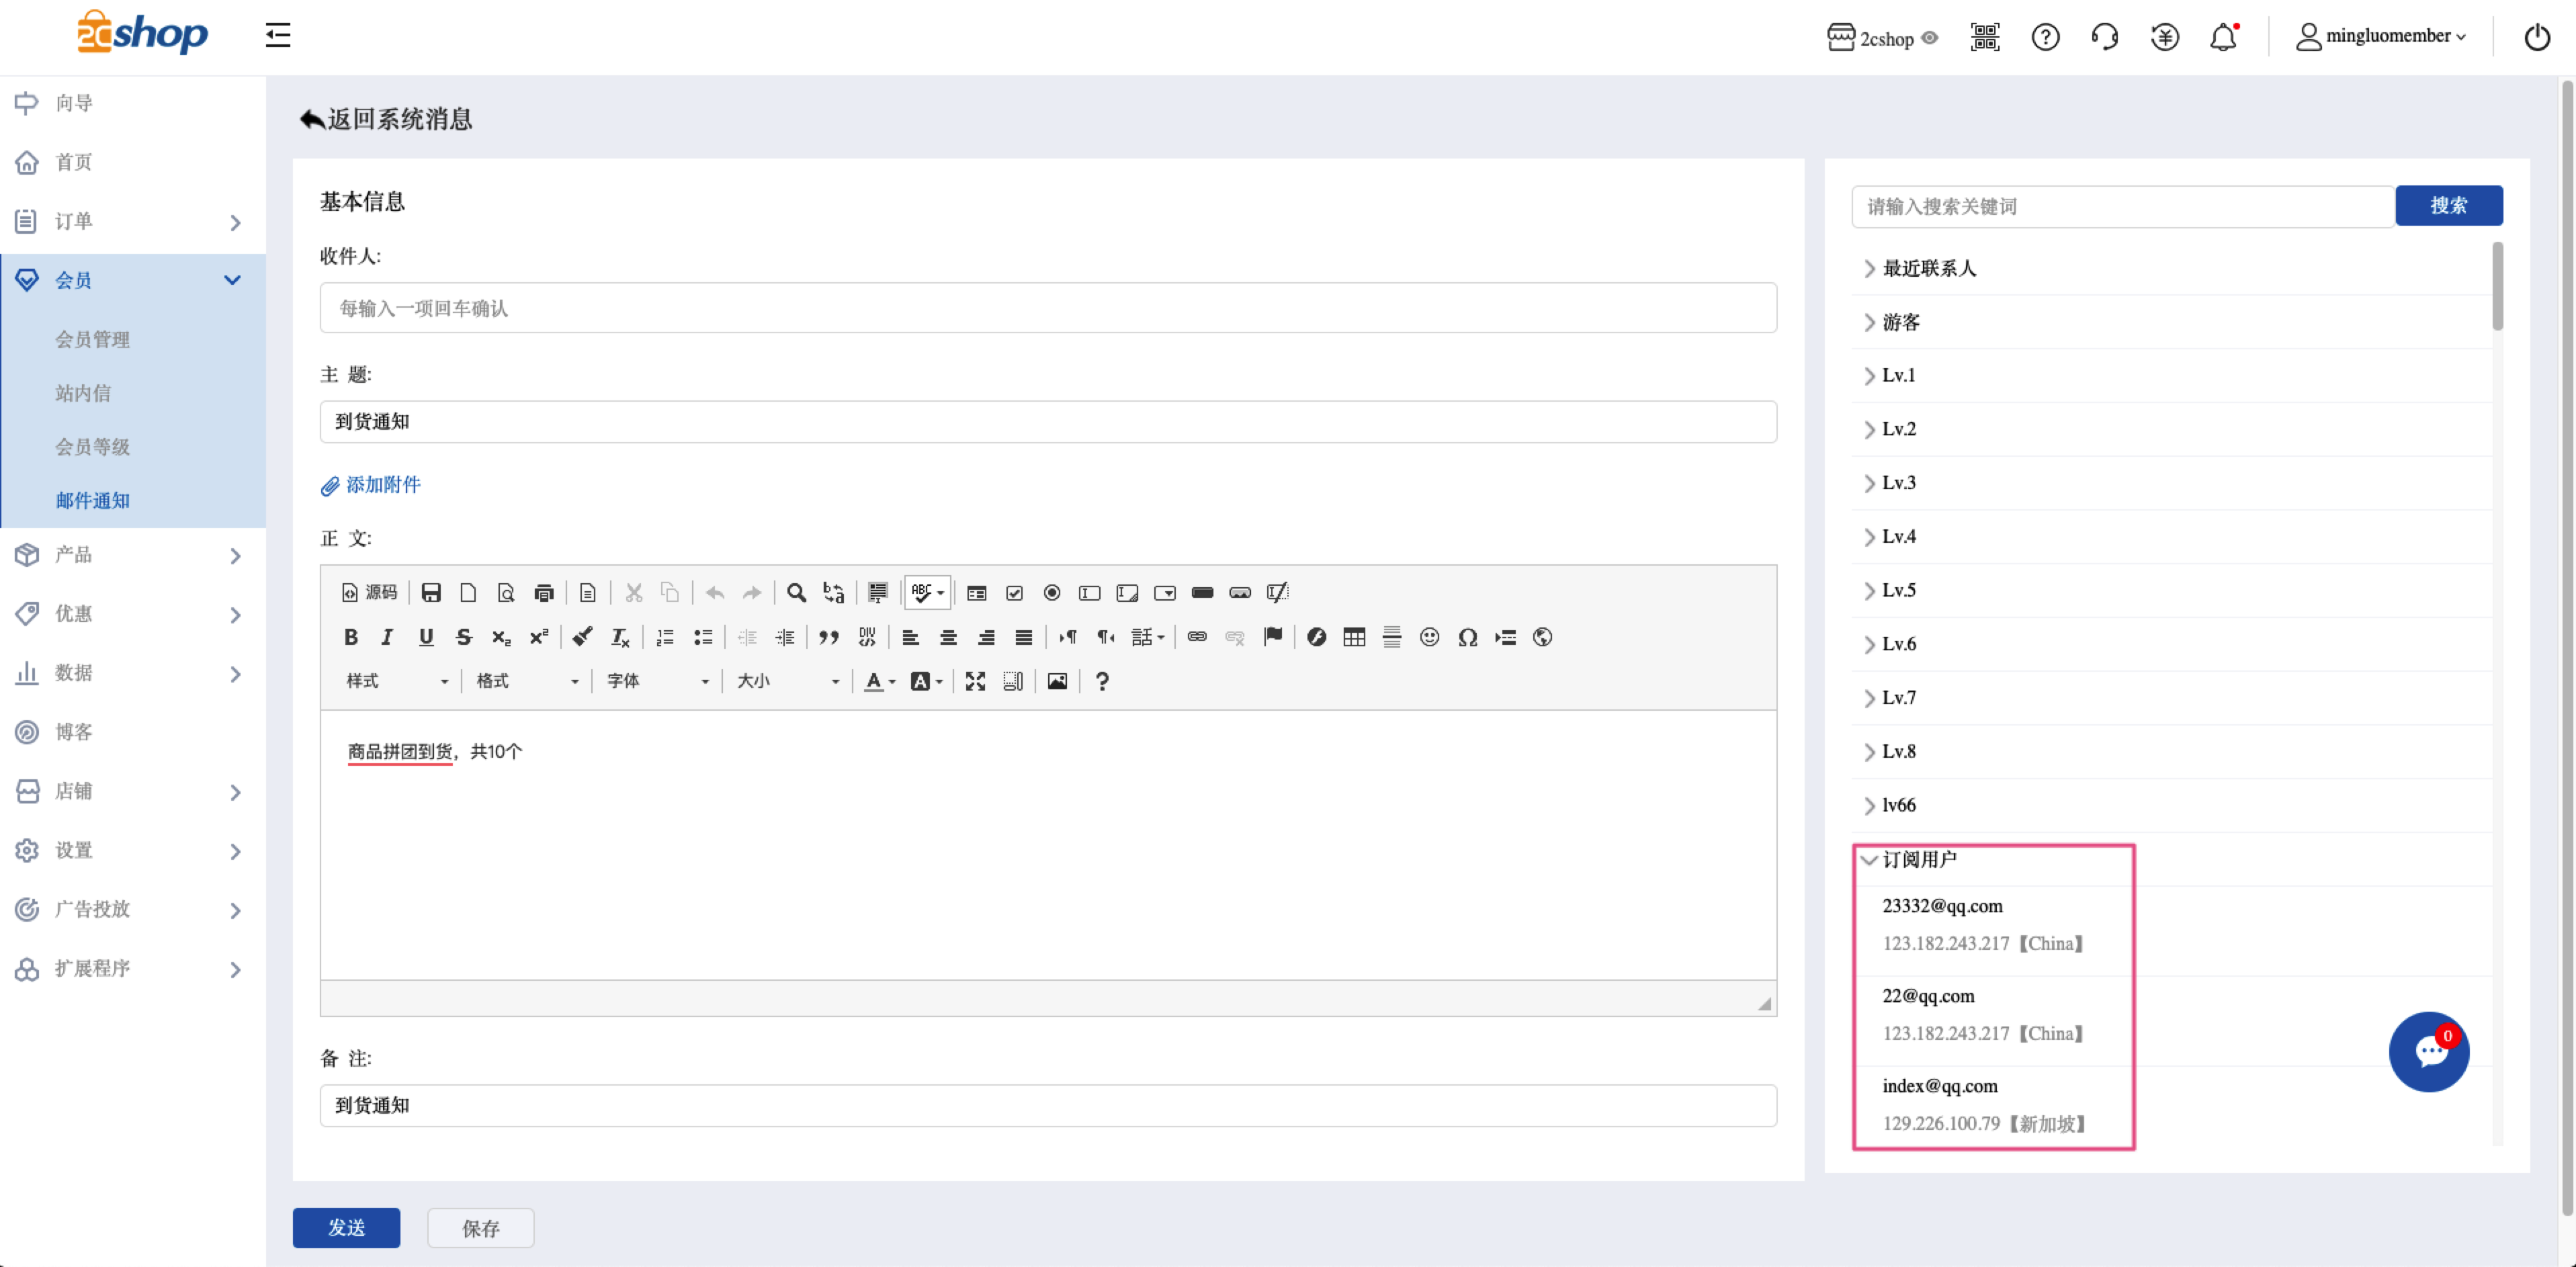Image resolution: width=2576 pixels, height=1267 pixels.
Task: Insert hyperlink with link icon
Action: (x=1197, y=637)
